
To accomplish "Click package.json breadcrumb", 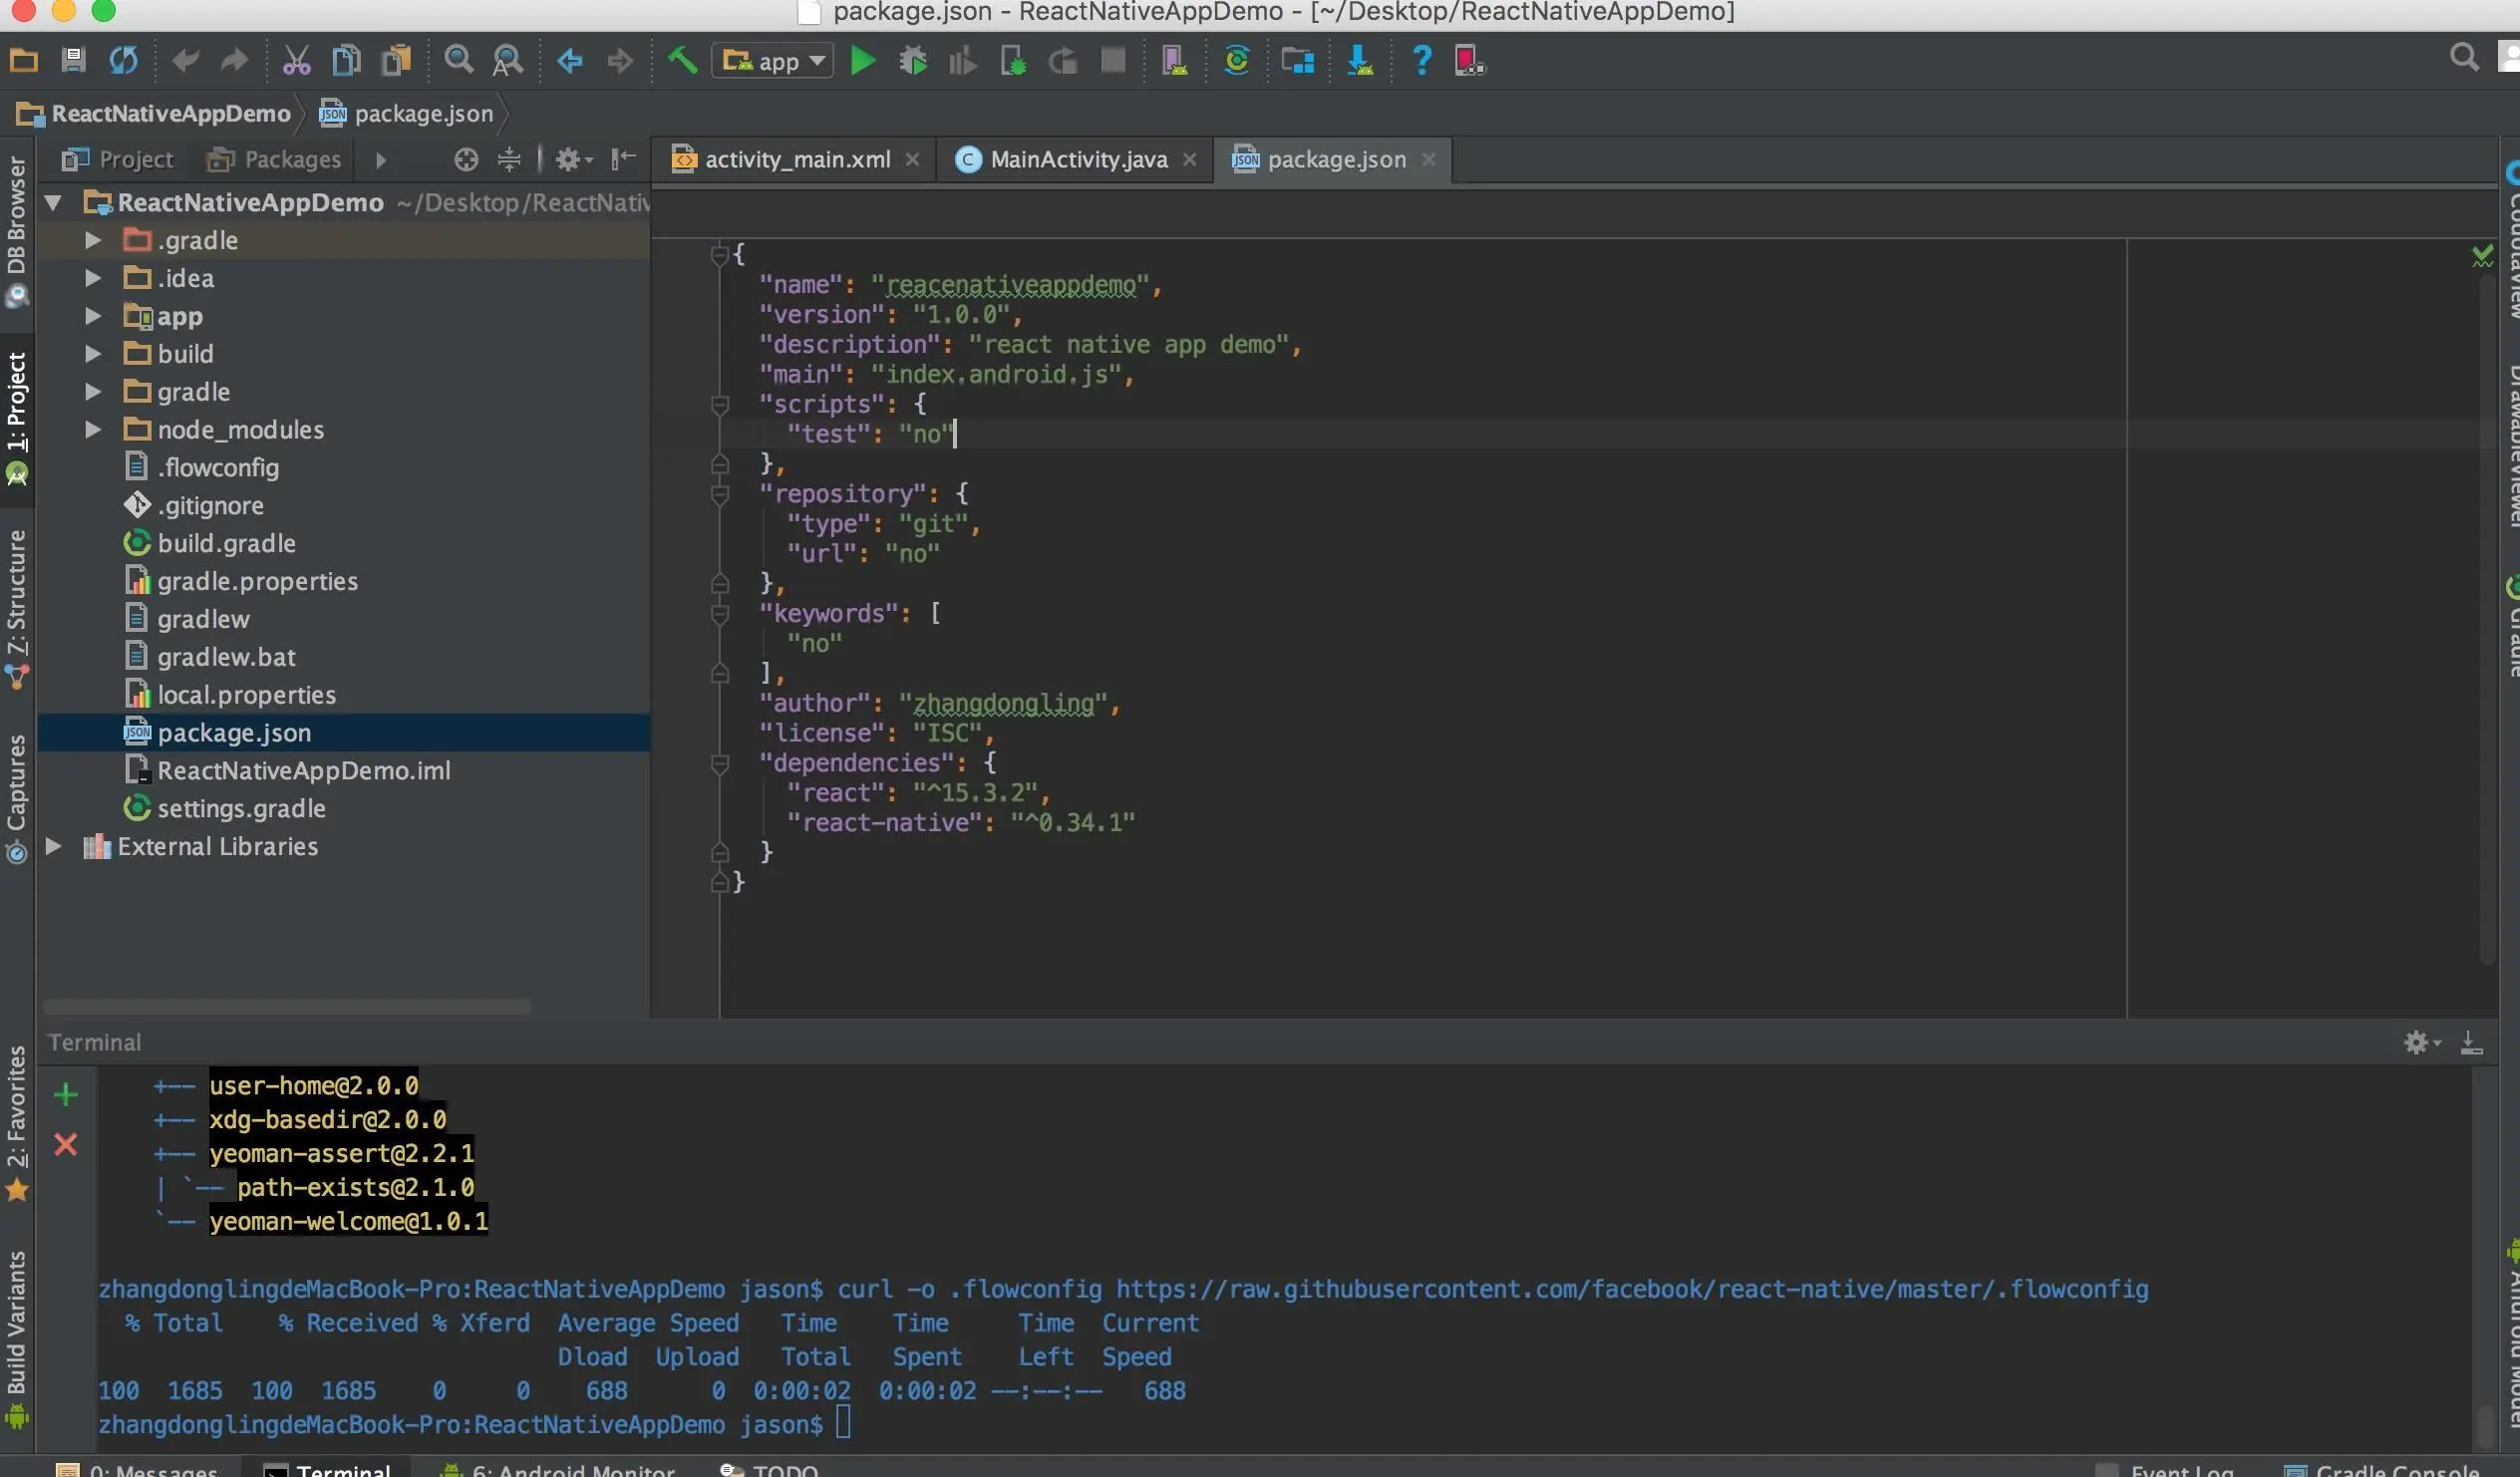I will (406, 114).
